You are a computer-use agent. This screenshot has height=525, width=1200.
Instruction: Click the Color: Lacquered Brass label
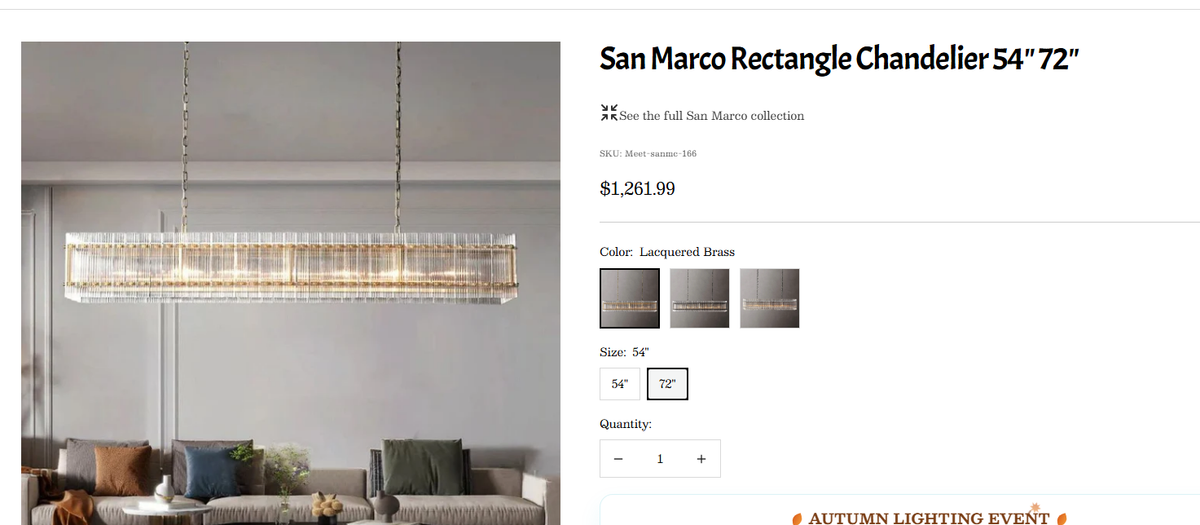667,252
